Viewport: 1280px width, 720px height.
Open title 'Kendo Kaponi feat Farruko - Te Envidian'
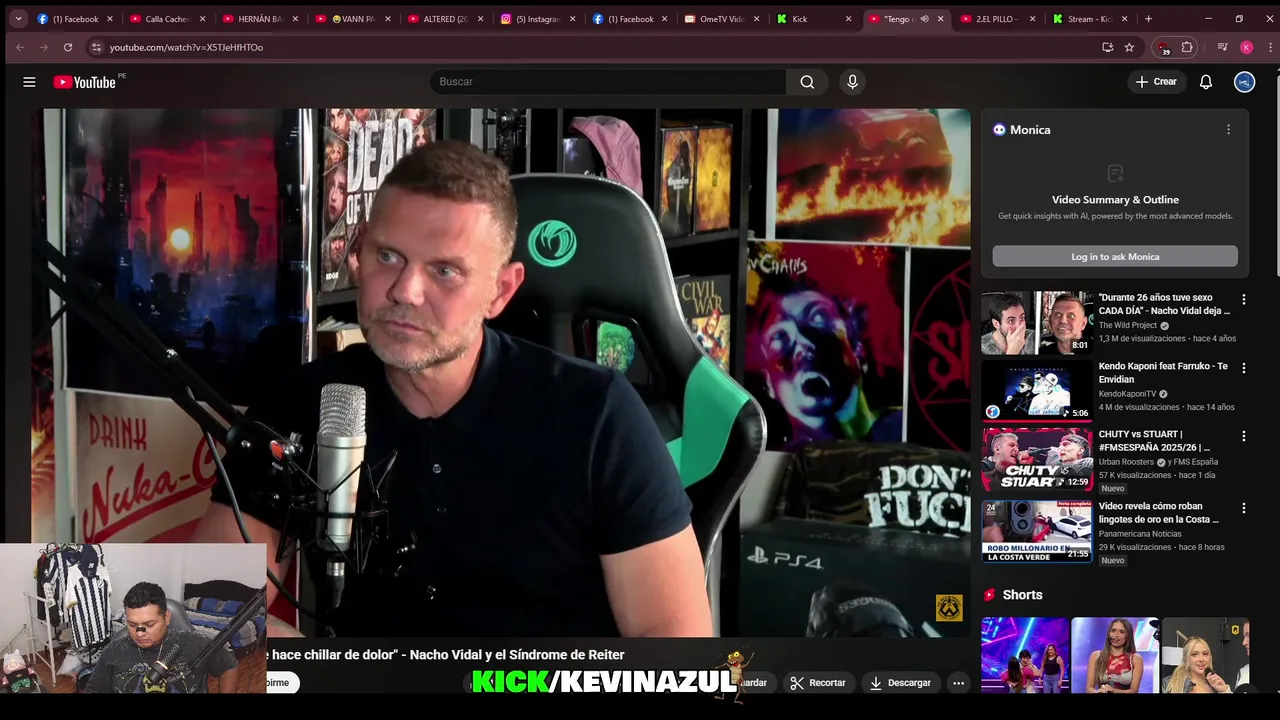1163,373
